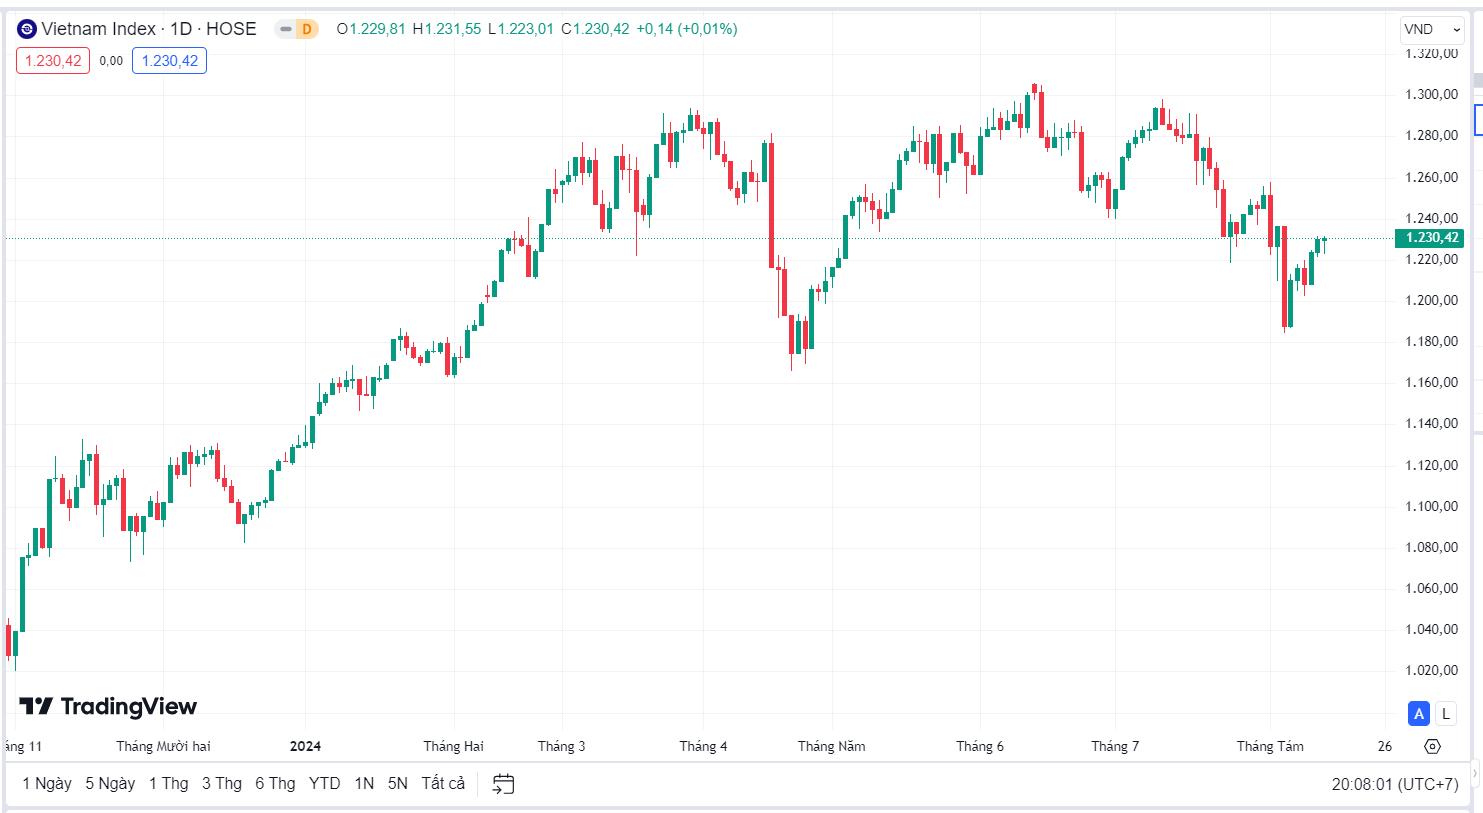Image resolution: width=1483 pixels, height=813 pixels.
Task: Select the 5N time range
Action: pyautogui.click(x=398, y=784)
